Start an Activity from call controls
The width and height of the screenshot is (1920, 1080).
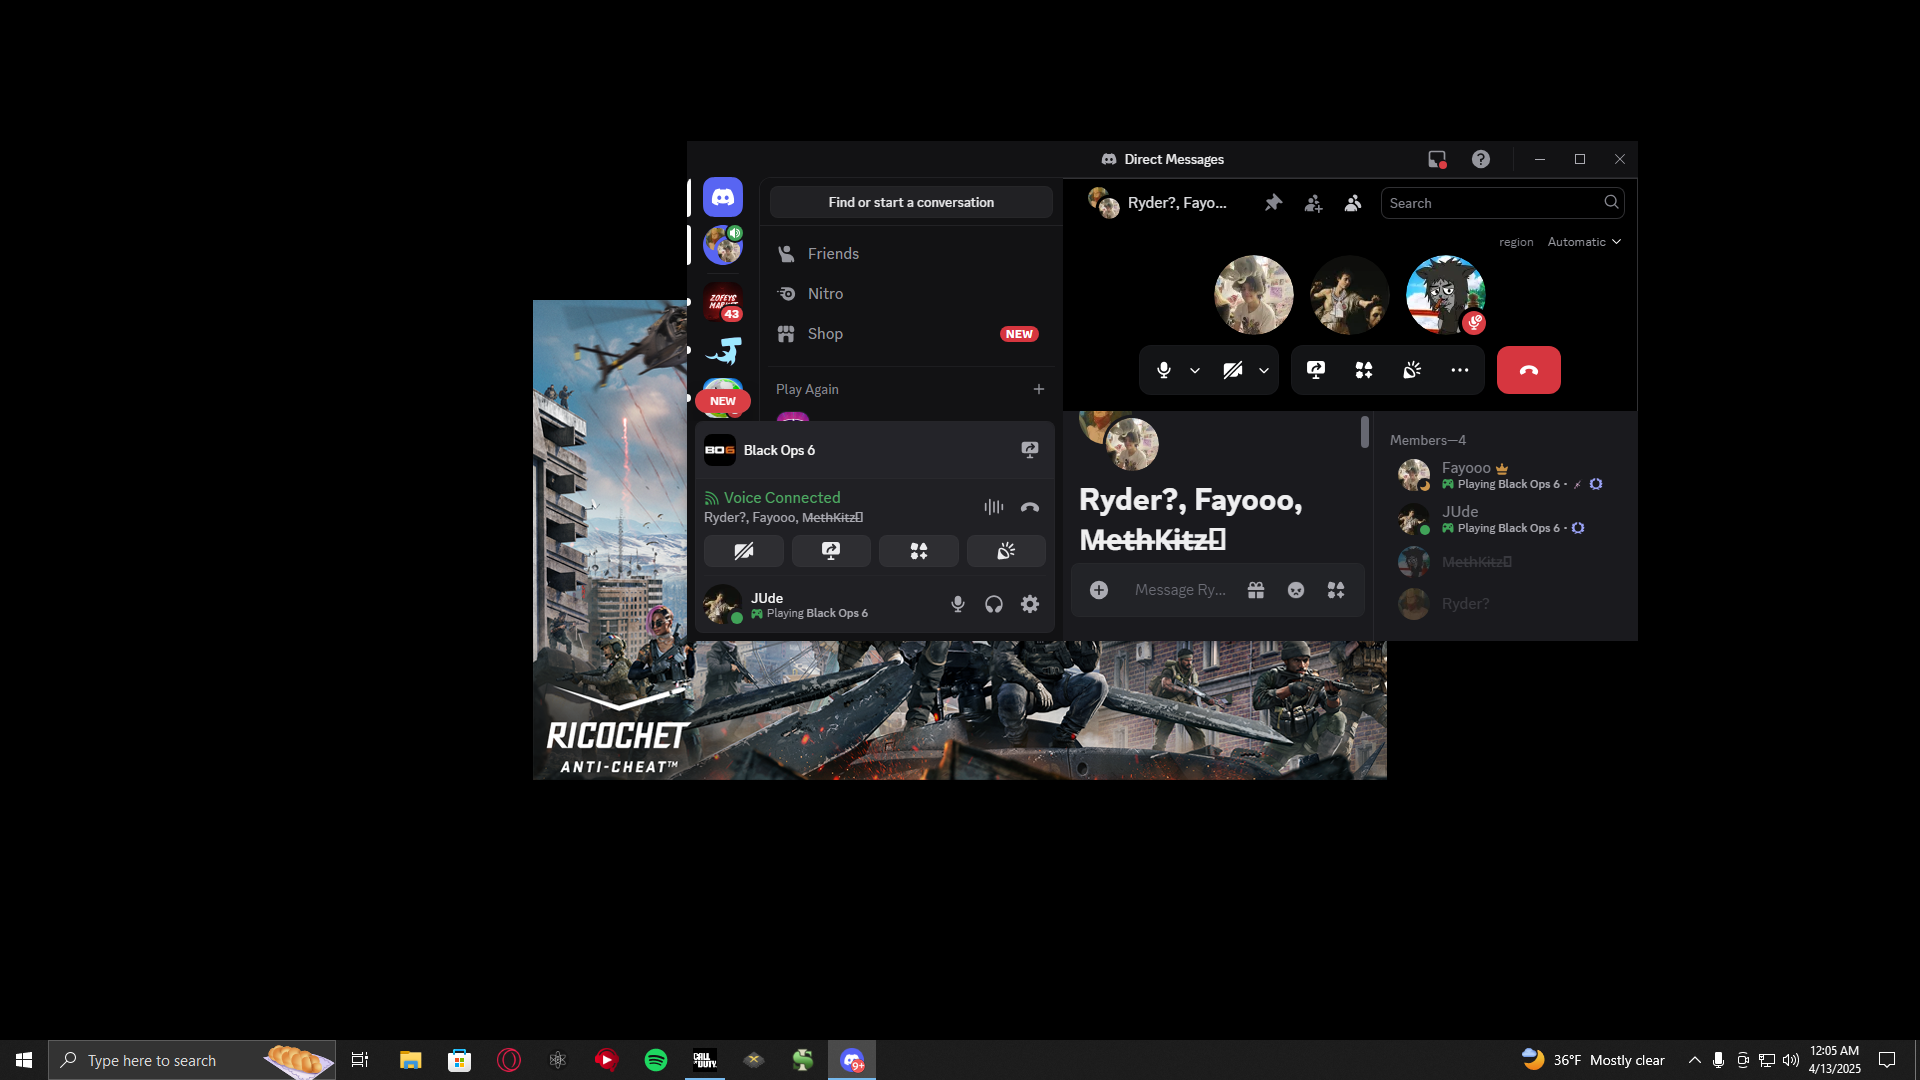tap(1364, 370)
